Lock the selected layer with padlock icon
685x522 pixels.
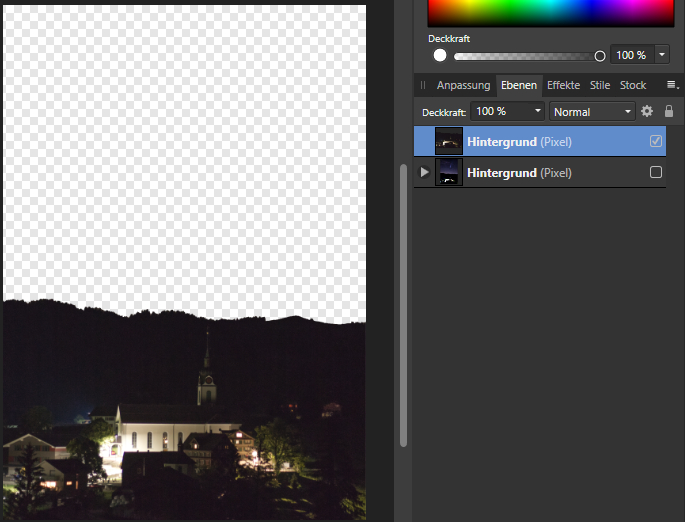point(668,111)
